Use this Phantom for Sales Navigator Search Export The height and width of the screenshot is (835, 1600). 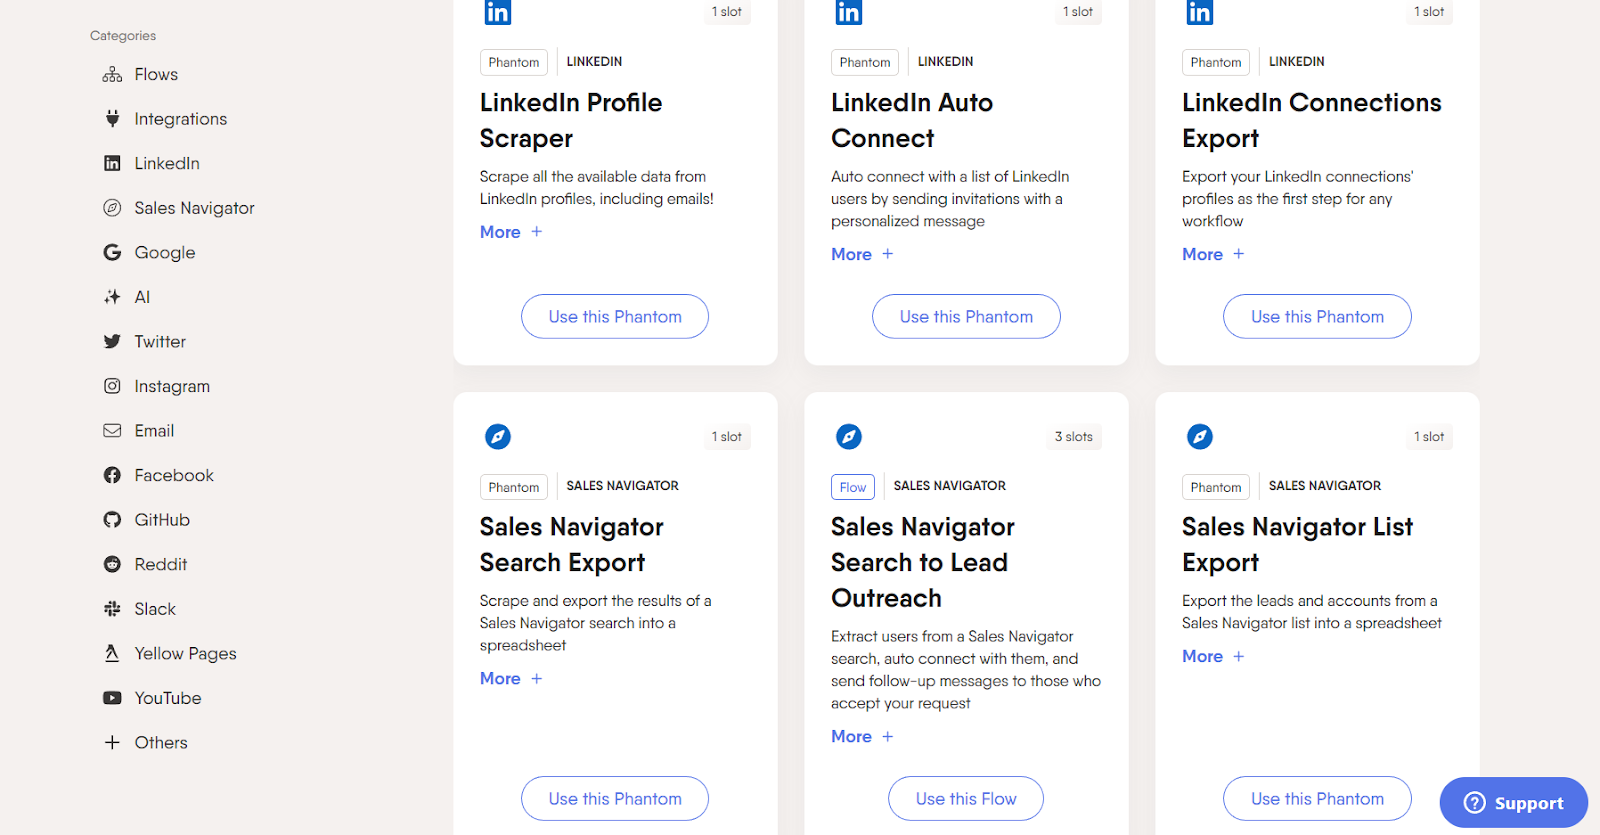[x=615, y=799]
